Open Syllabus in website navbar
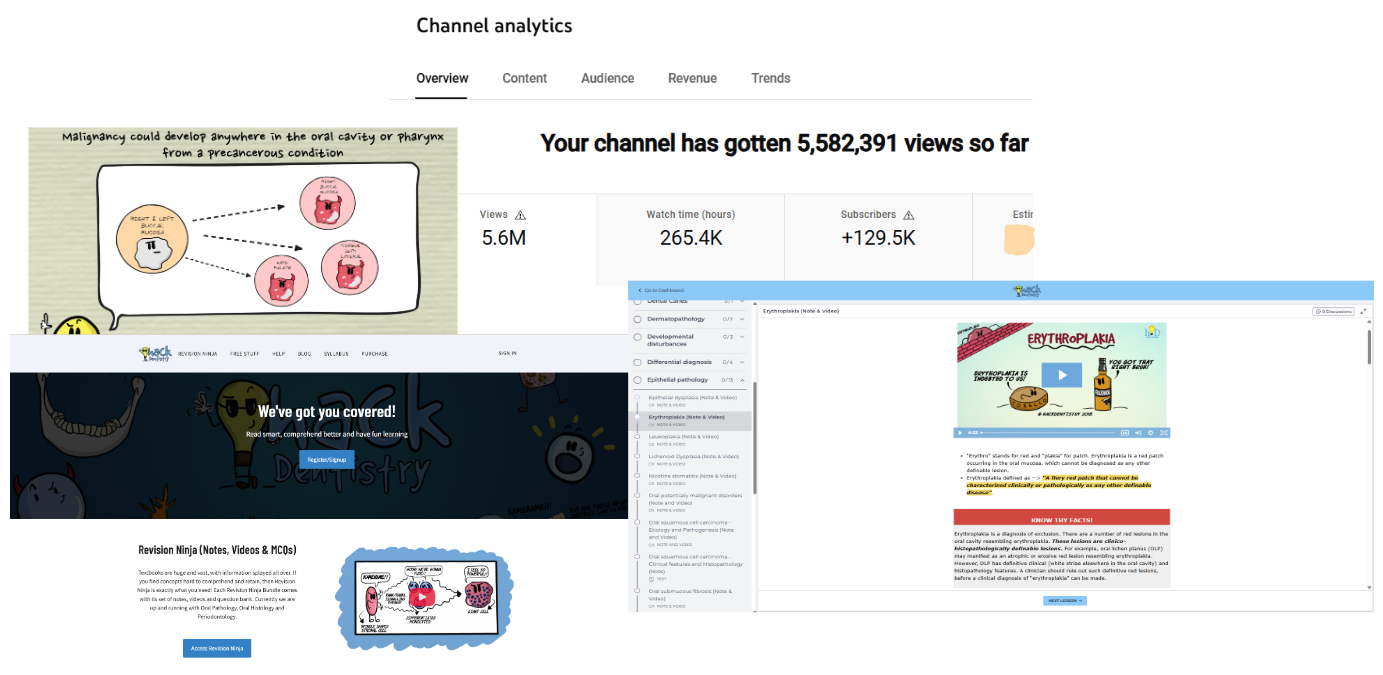 point(336,354)
